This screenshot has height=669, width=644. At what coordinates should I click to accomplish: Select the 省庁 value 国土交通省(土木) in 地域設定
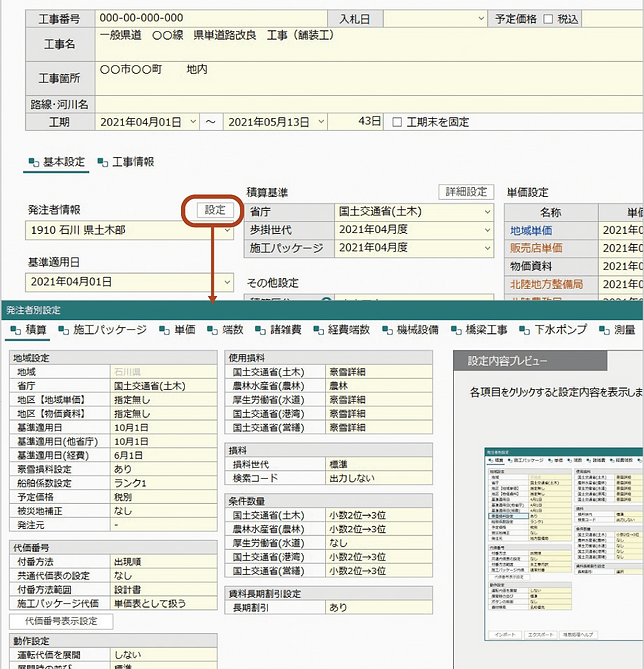click(x=163, y=386)
